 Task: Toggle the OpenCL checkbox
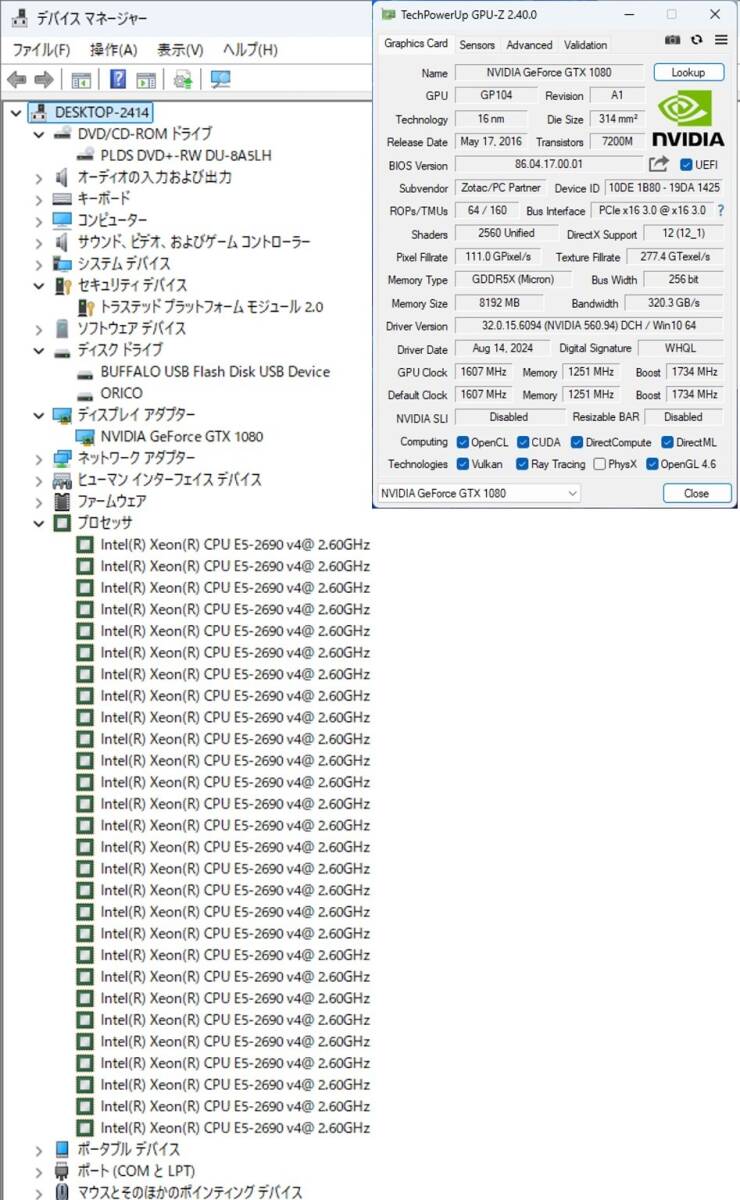pos(463,442)
